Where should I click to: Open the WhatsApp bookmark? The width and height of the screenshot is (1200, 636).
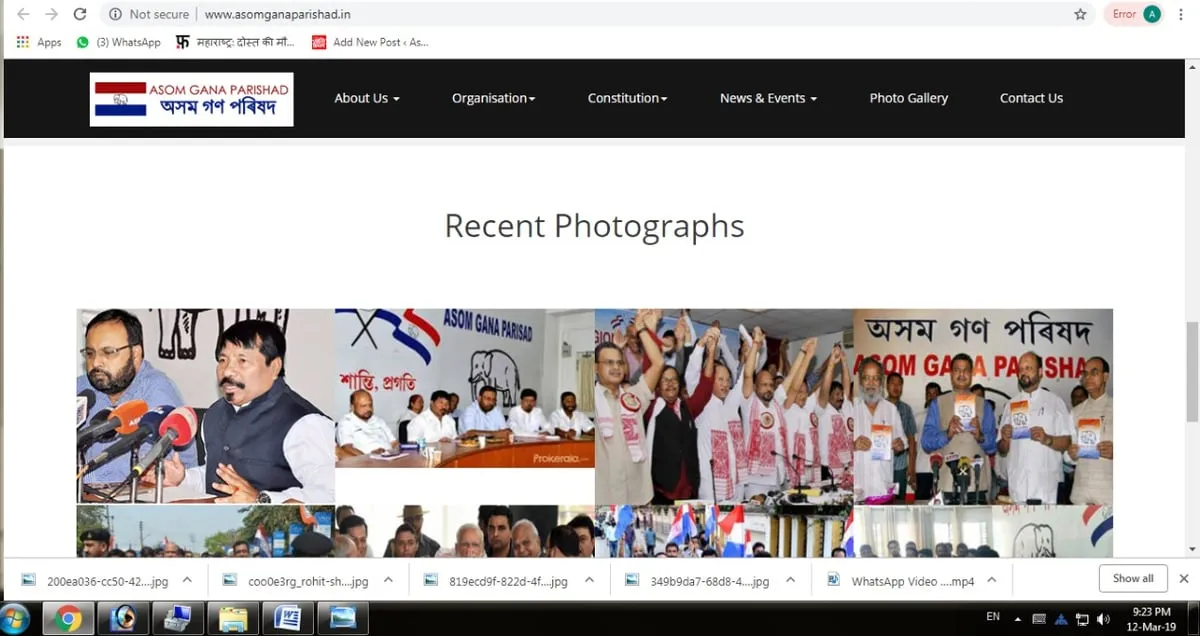[119, 42]
